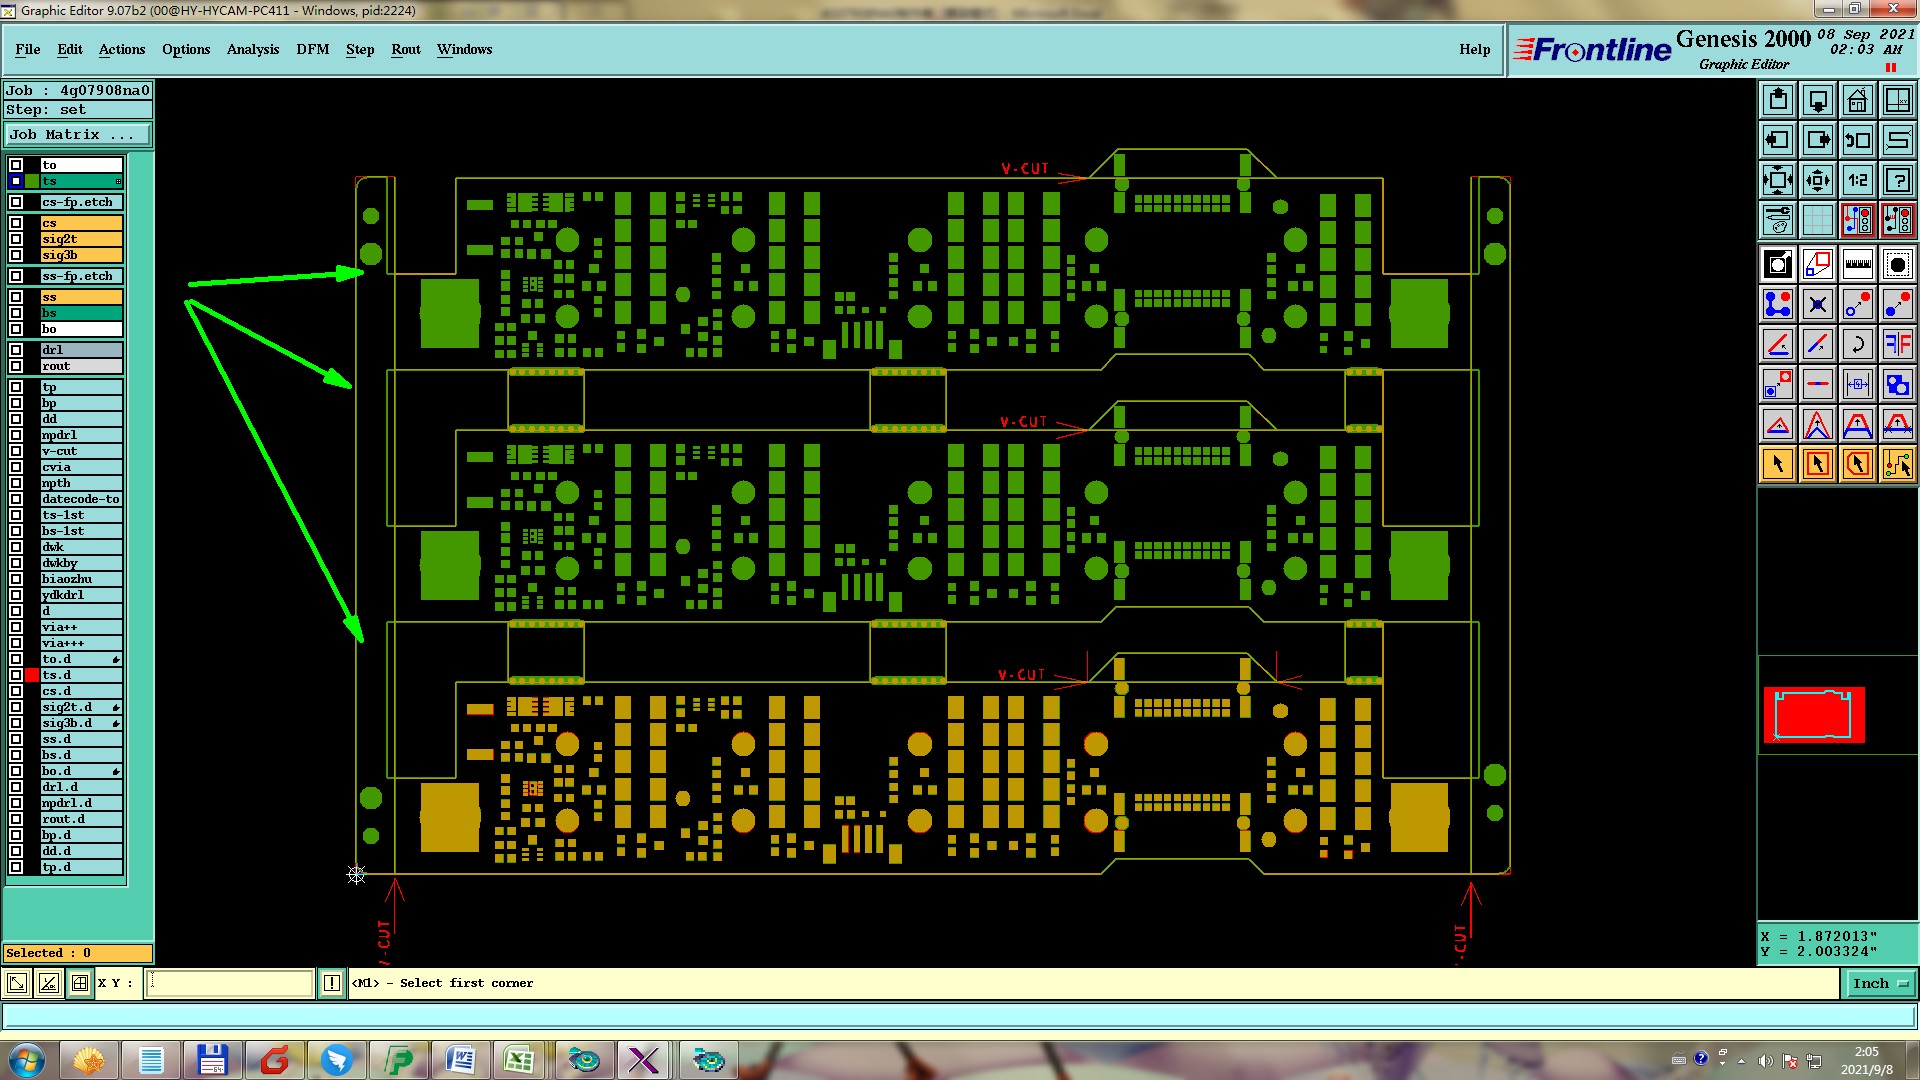
Task: Click the exclamation mark button
Action: coord(332,983)
